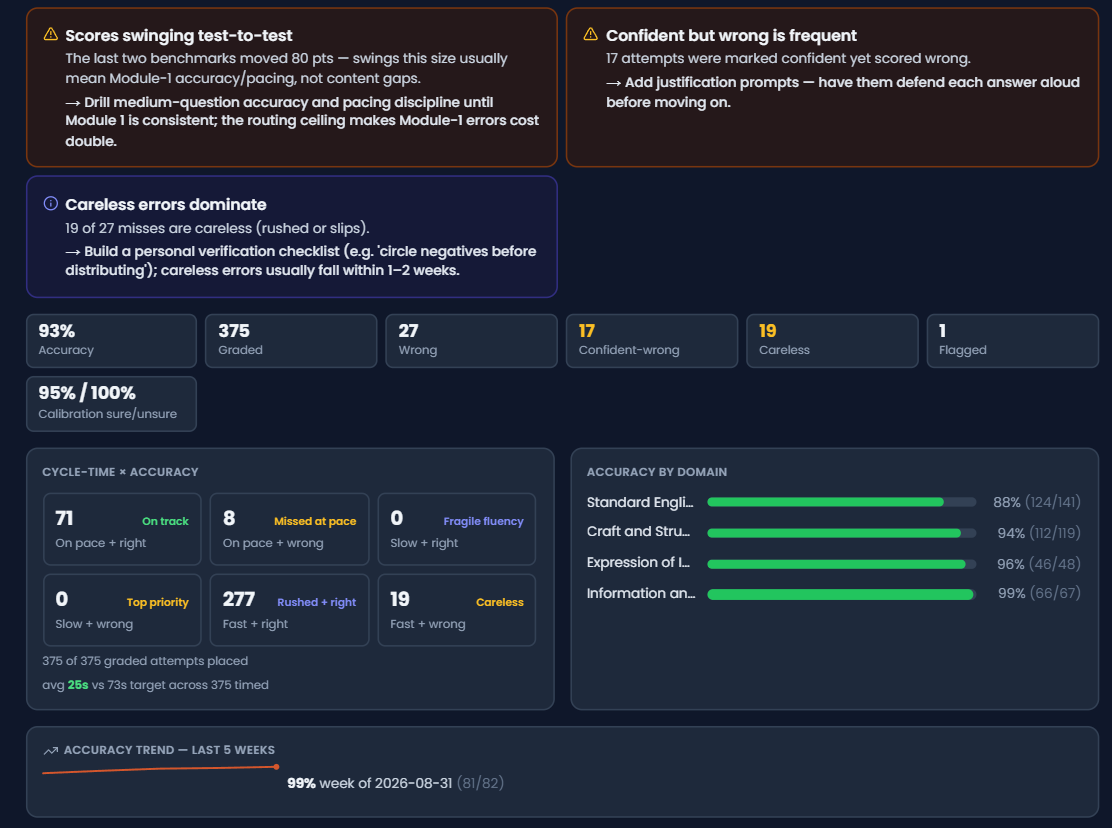
Task: Select the Top priority quadrant cell
Action: [x=122, y=610]
